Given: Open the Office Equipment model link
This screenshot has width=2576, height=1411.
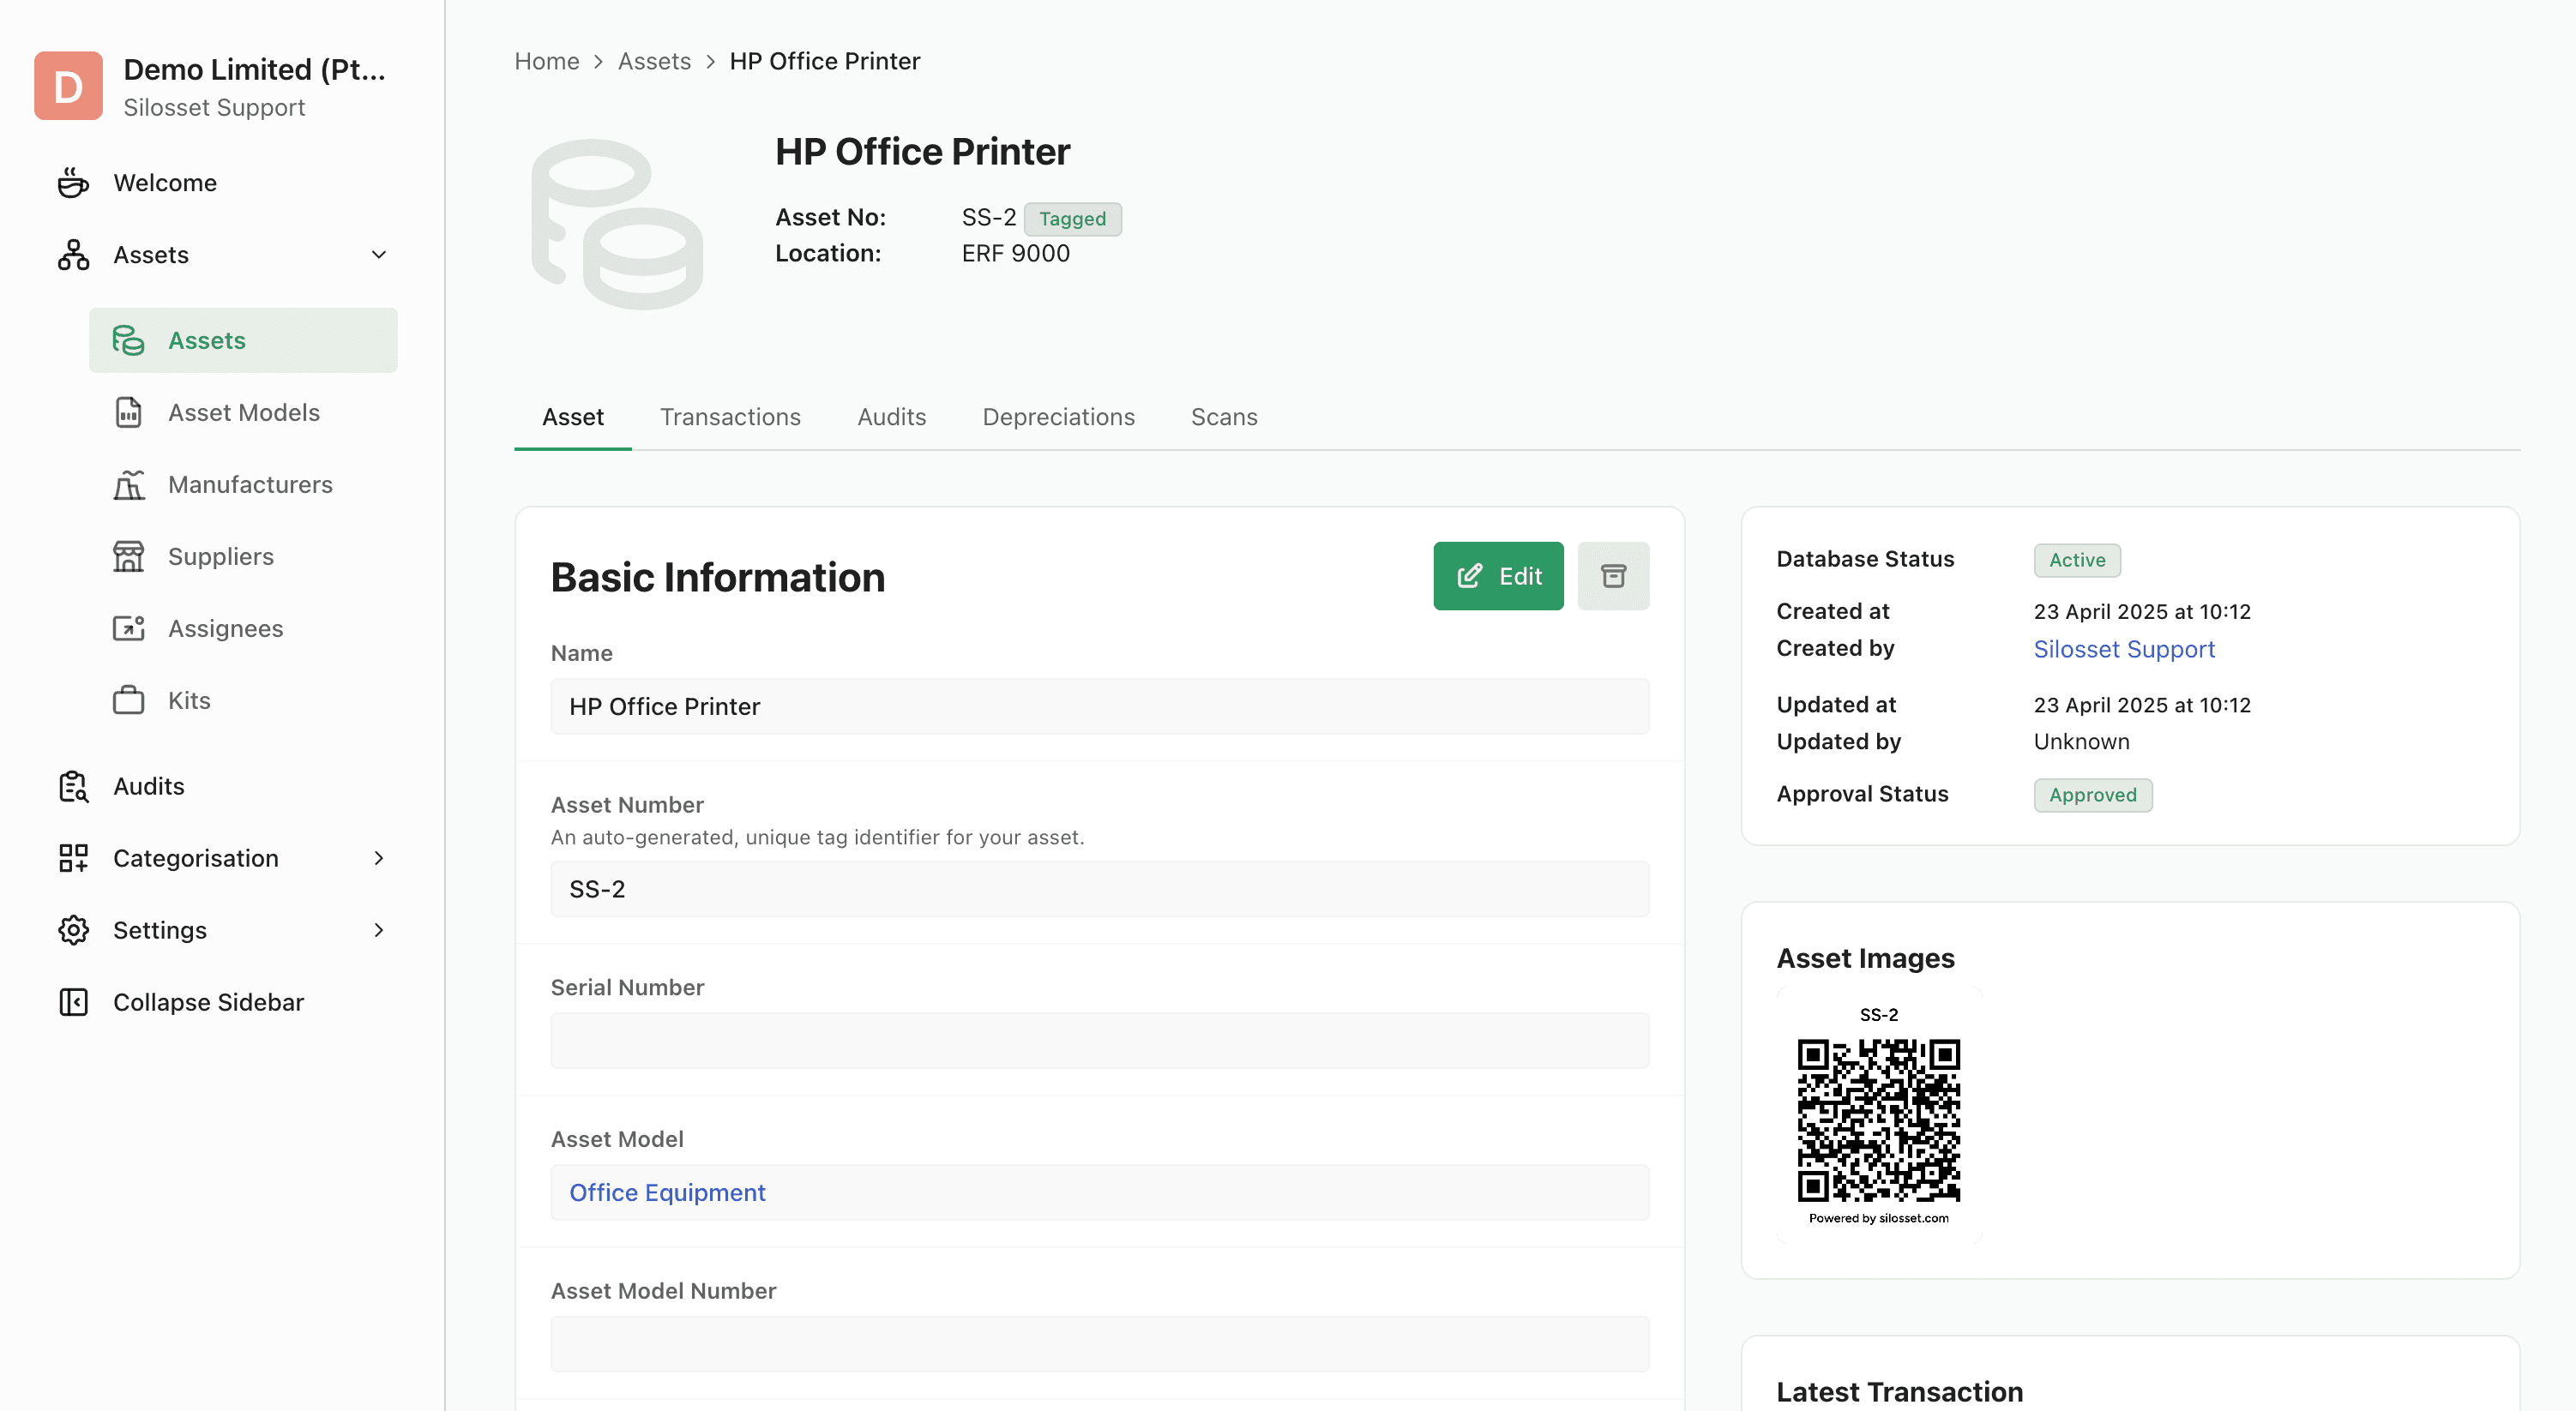Looking at the screenshot, I should [667, 1192].
